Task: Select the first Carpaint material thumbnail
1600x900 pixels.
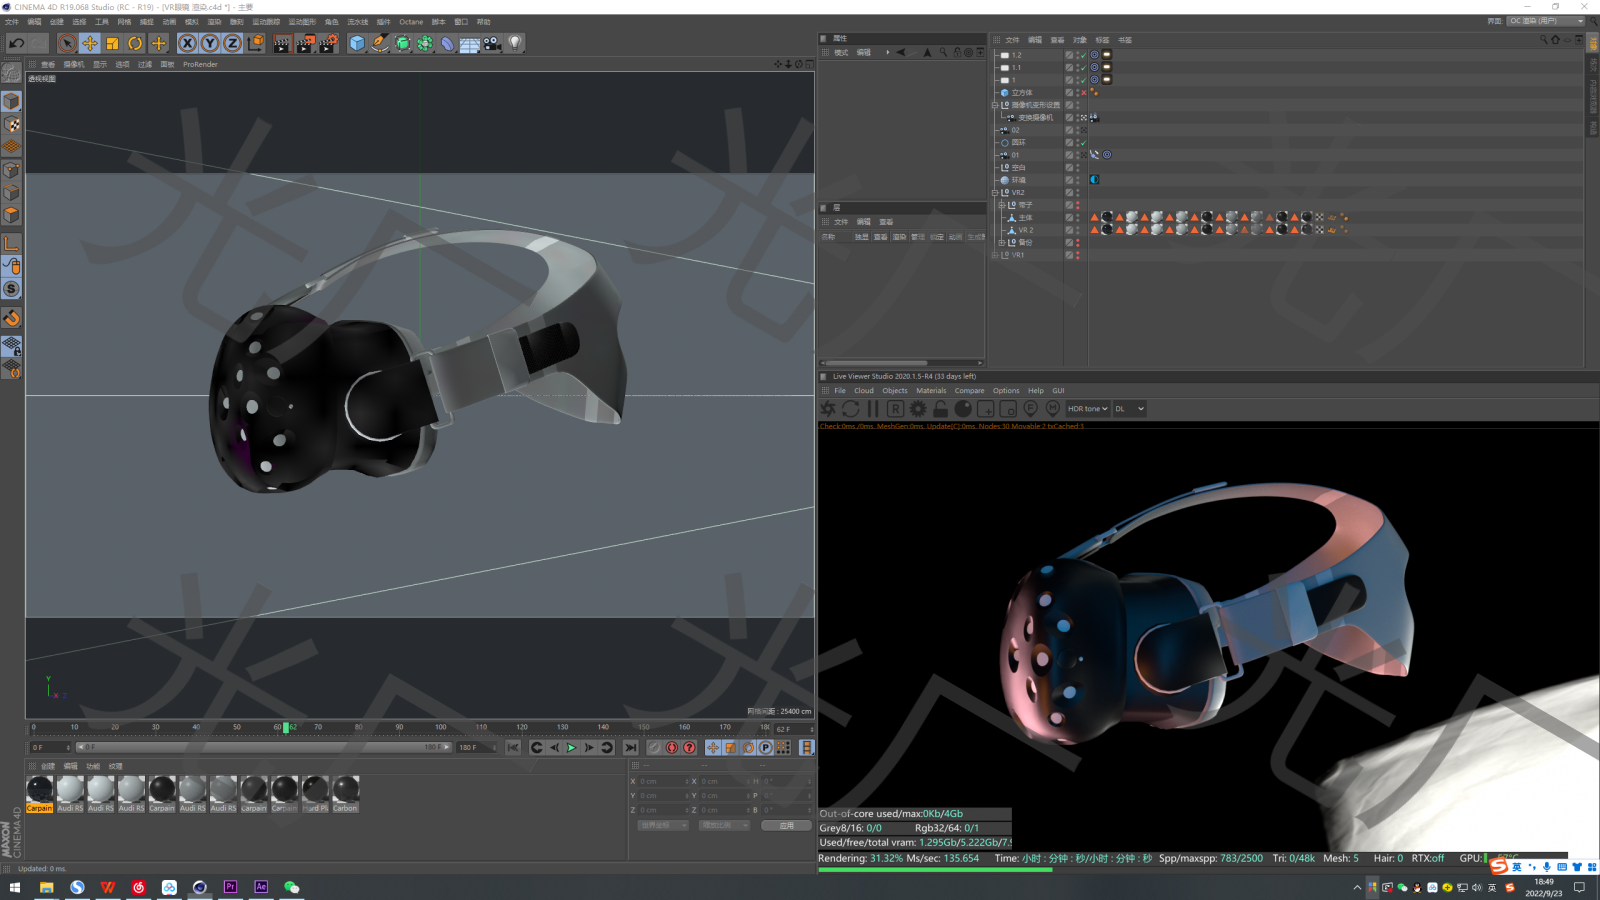Action: 40,790
